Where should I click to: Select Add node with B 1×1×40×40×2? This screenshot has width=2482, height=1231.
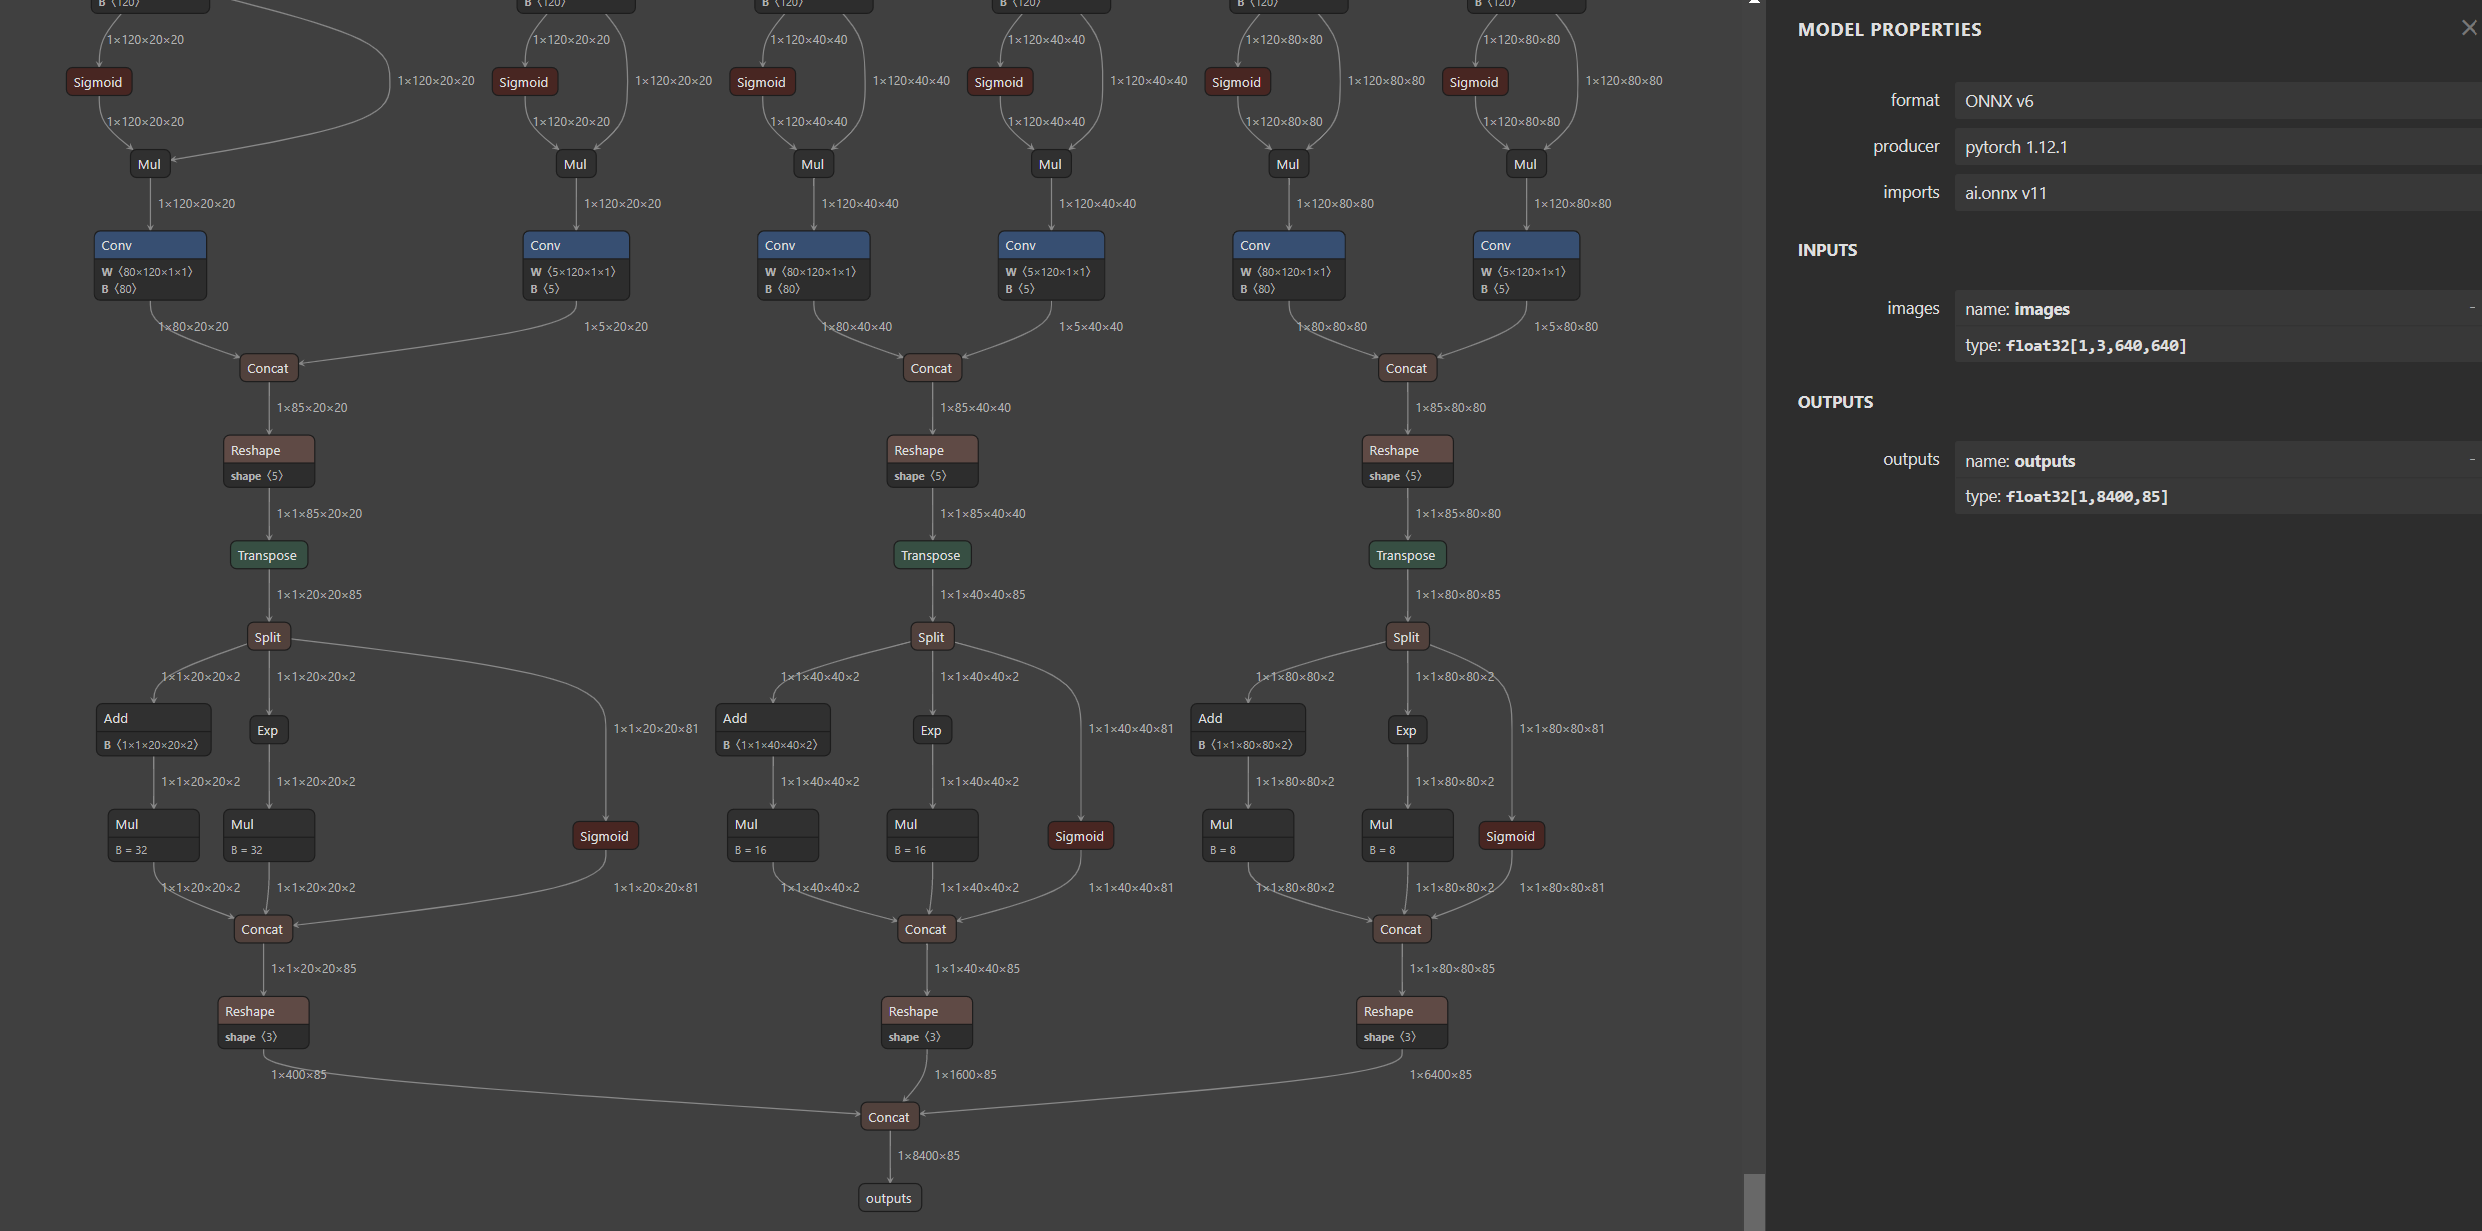[772, 730]
